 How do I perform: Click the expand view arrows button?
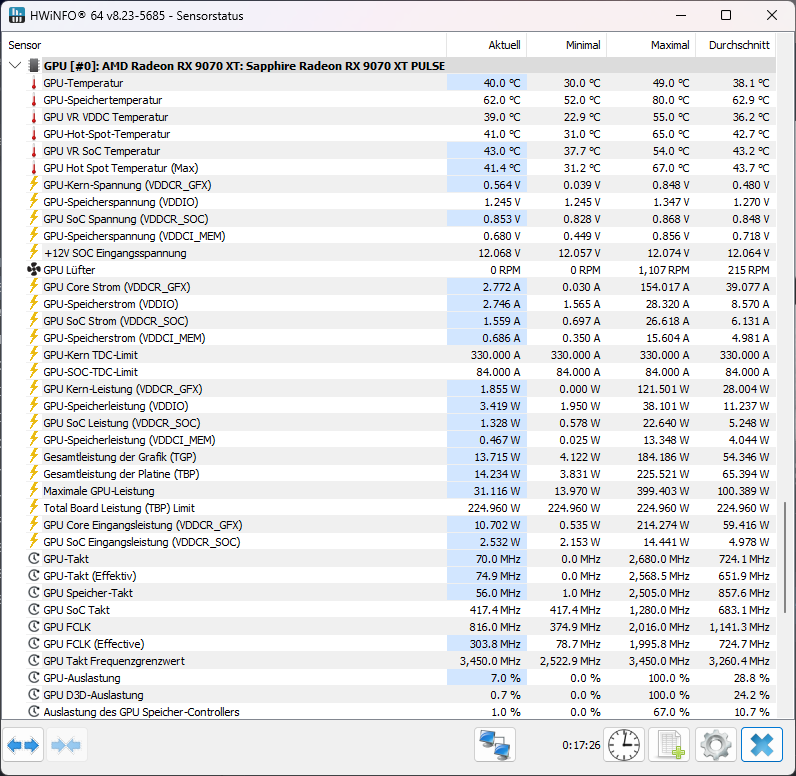click(x=23, y=745)
